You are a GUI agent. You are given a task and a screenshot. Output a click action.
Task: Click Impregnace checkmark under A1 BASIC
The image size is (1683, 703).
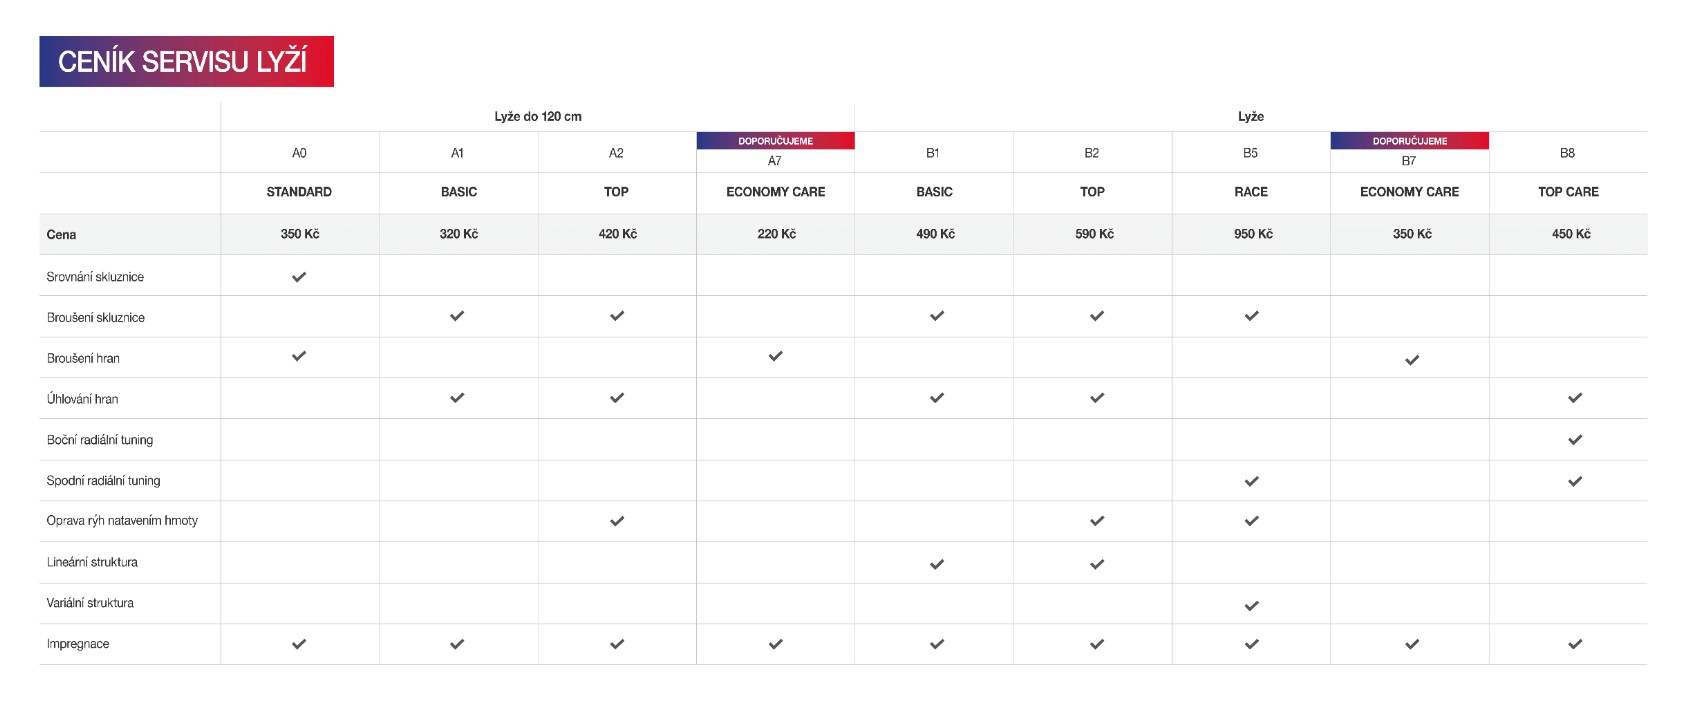pyautogui.click(x=457, y=644)
